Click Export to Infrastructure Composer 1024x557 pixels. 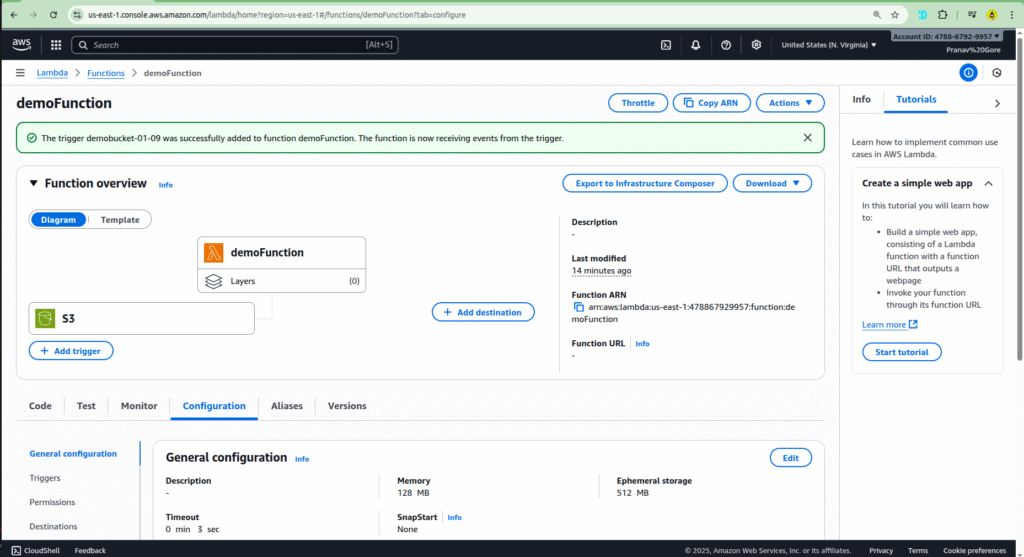[645, 183]
